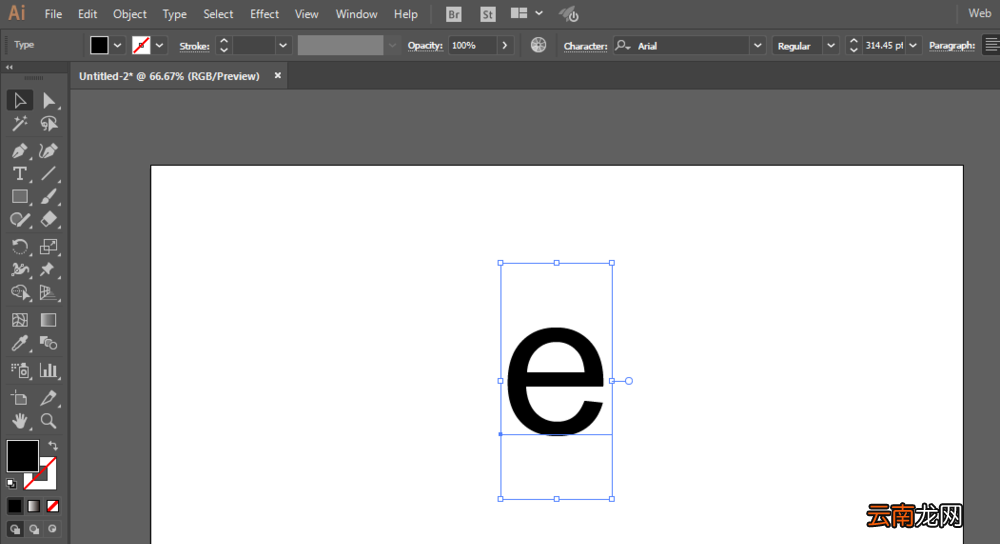Select the Scale tool
Image resolution: width=1000 pixels, height=544 pixels.
coord(48,246)
